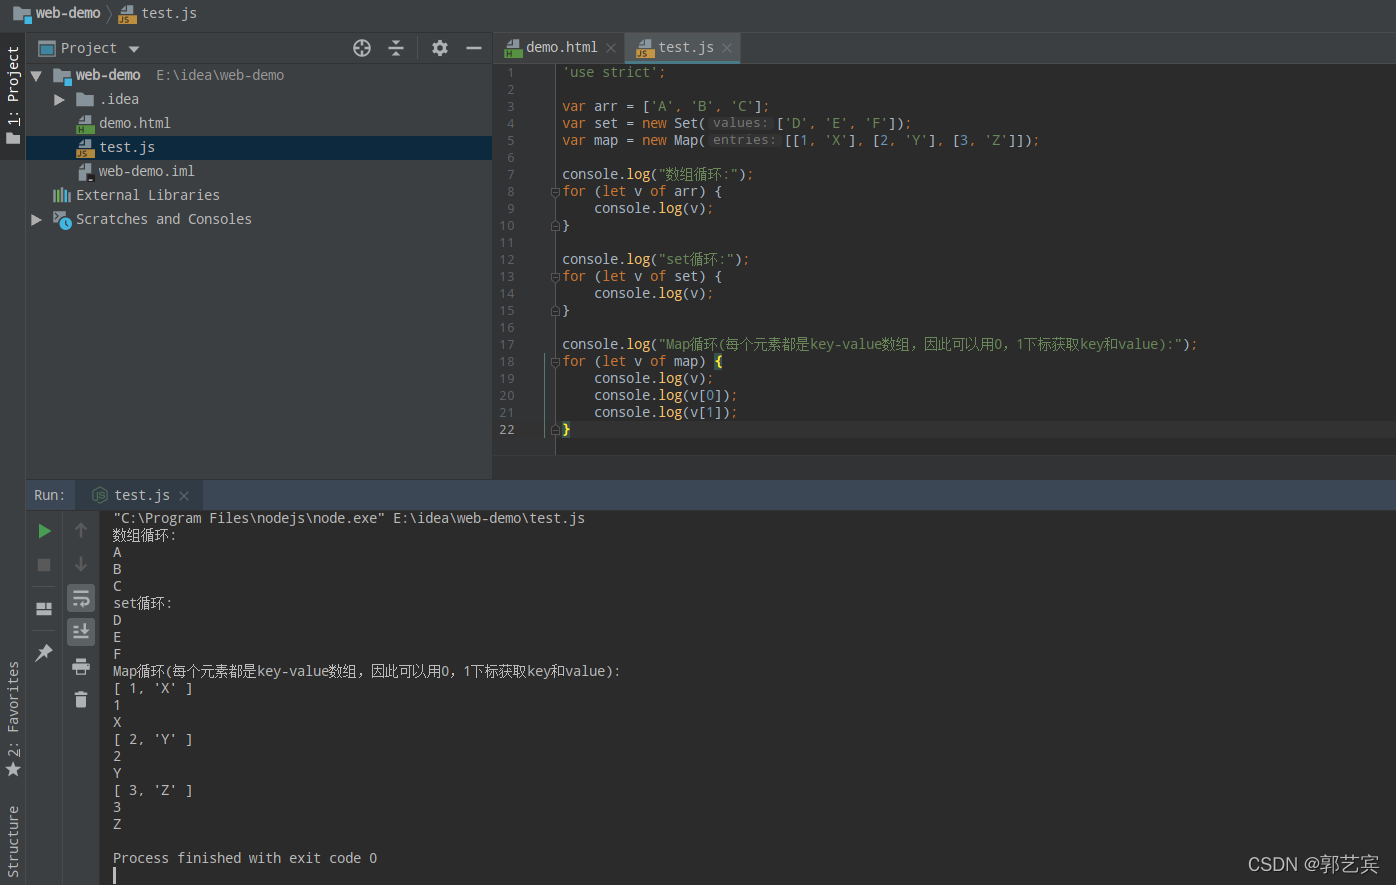1396x885 pixels.
Task: Close the demo.html editor tab
Action: 611,48
